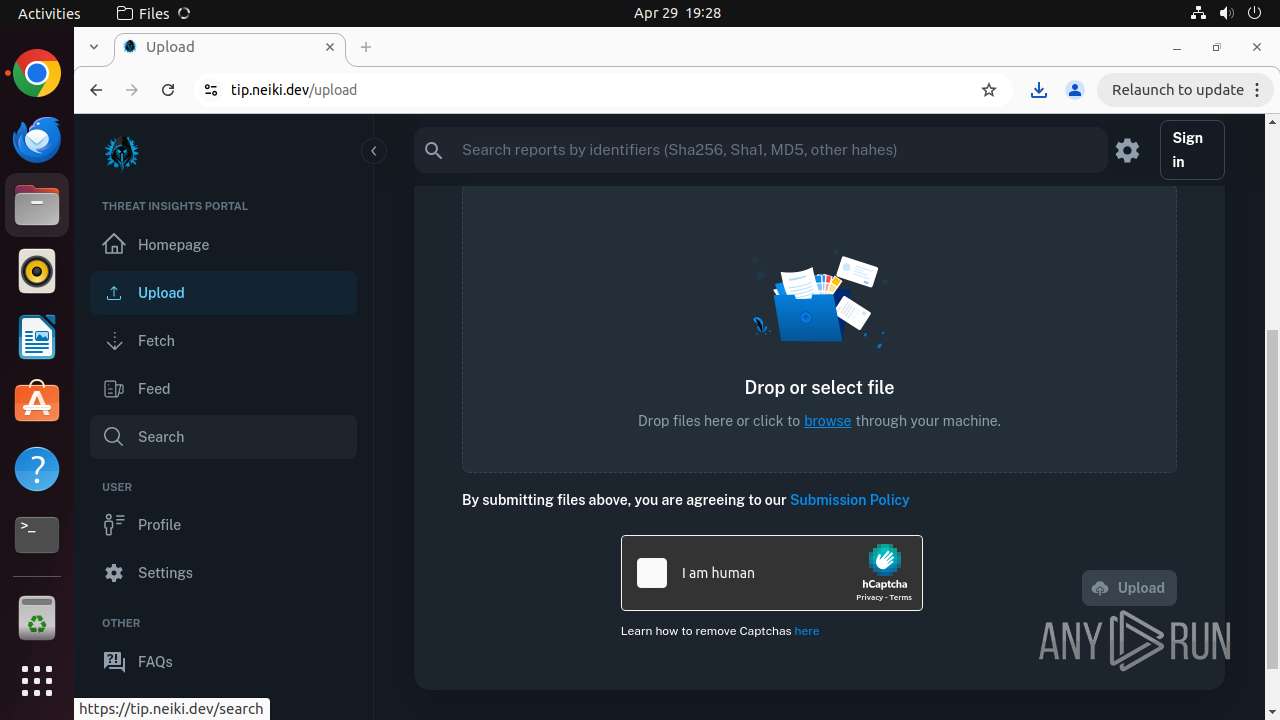
Task: Check the I am human checkbox
Action: pos(652,573)
